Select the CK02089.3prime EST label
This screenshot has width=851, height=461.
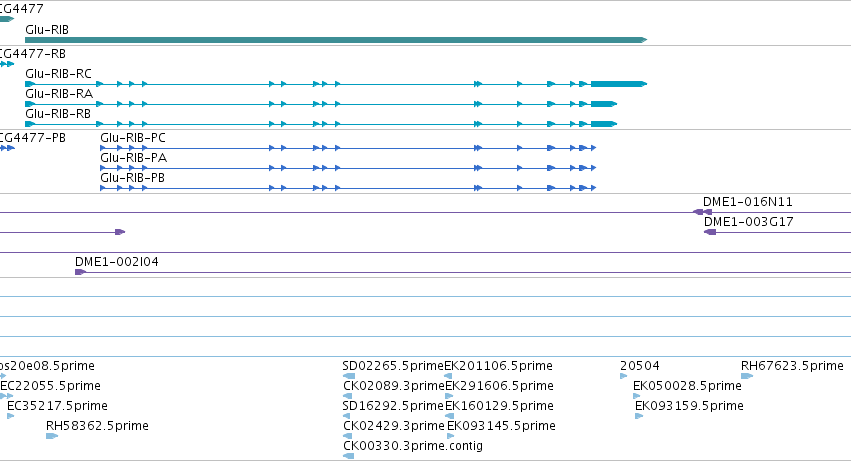pyautogui.click(x=394, y=386)
